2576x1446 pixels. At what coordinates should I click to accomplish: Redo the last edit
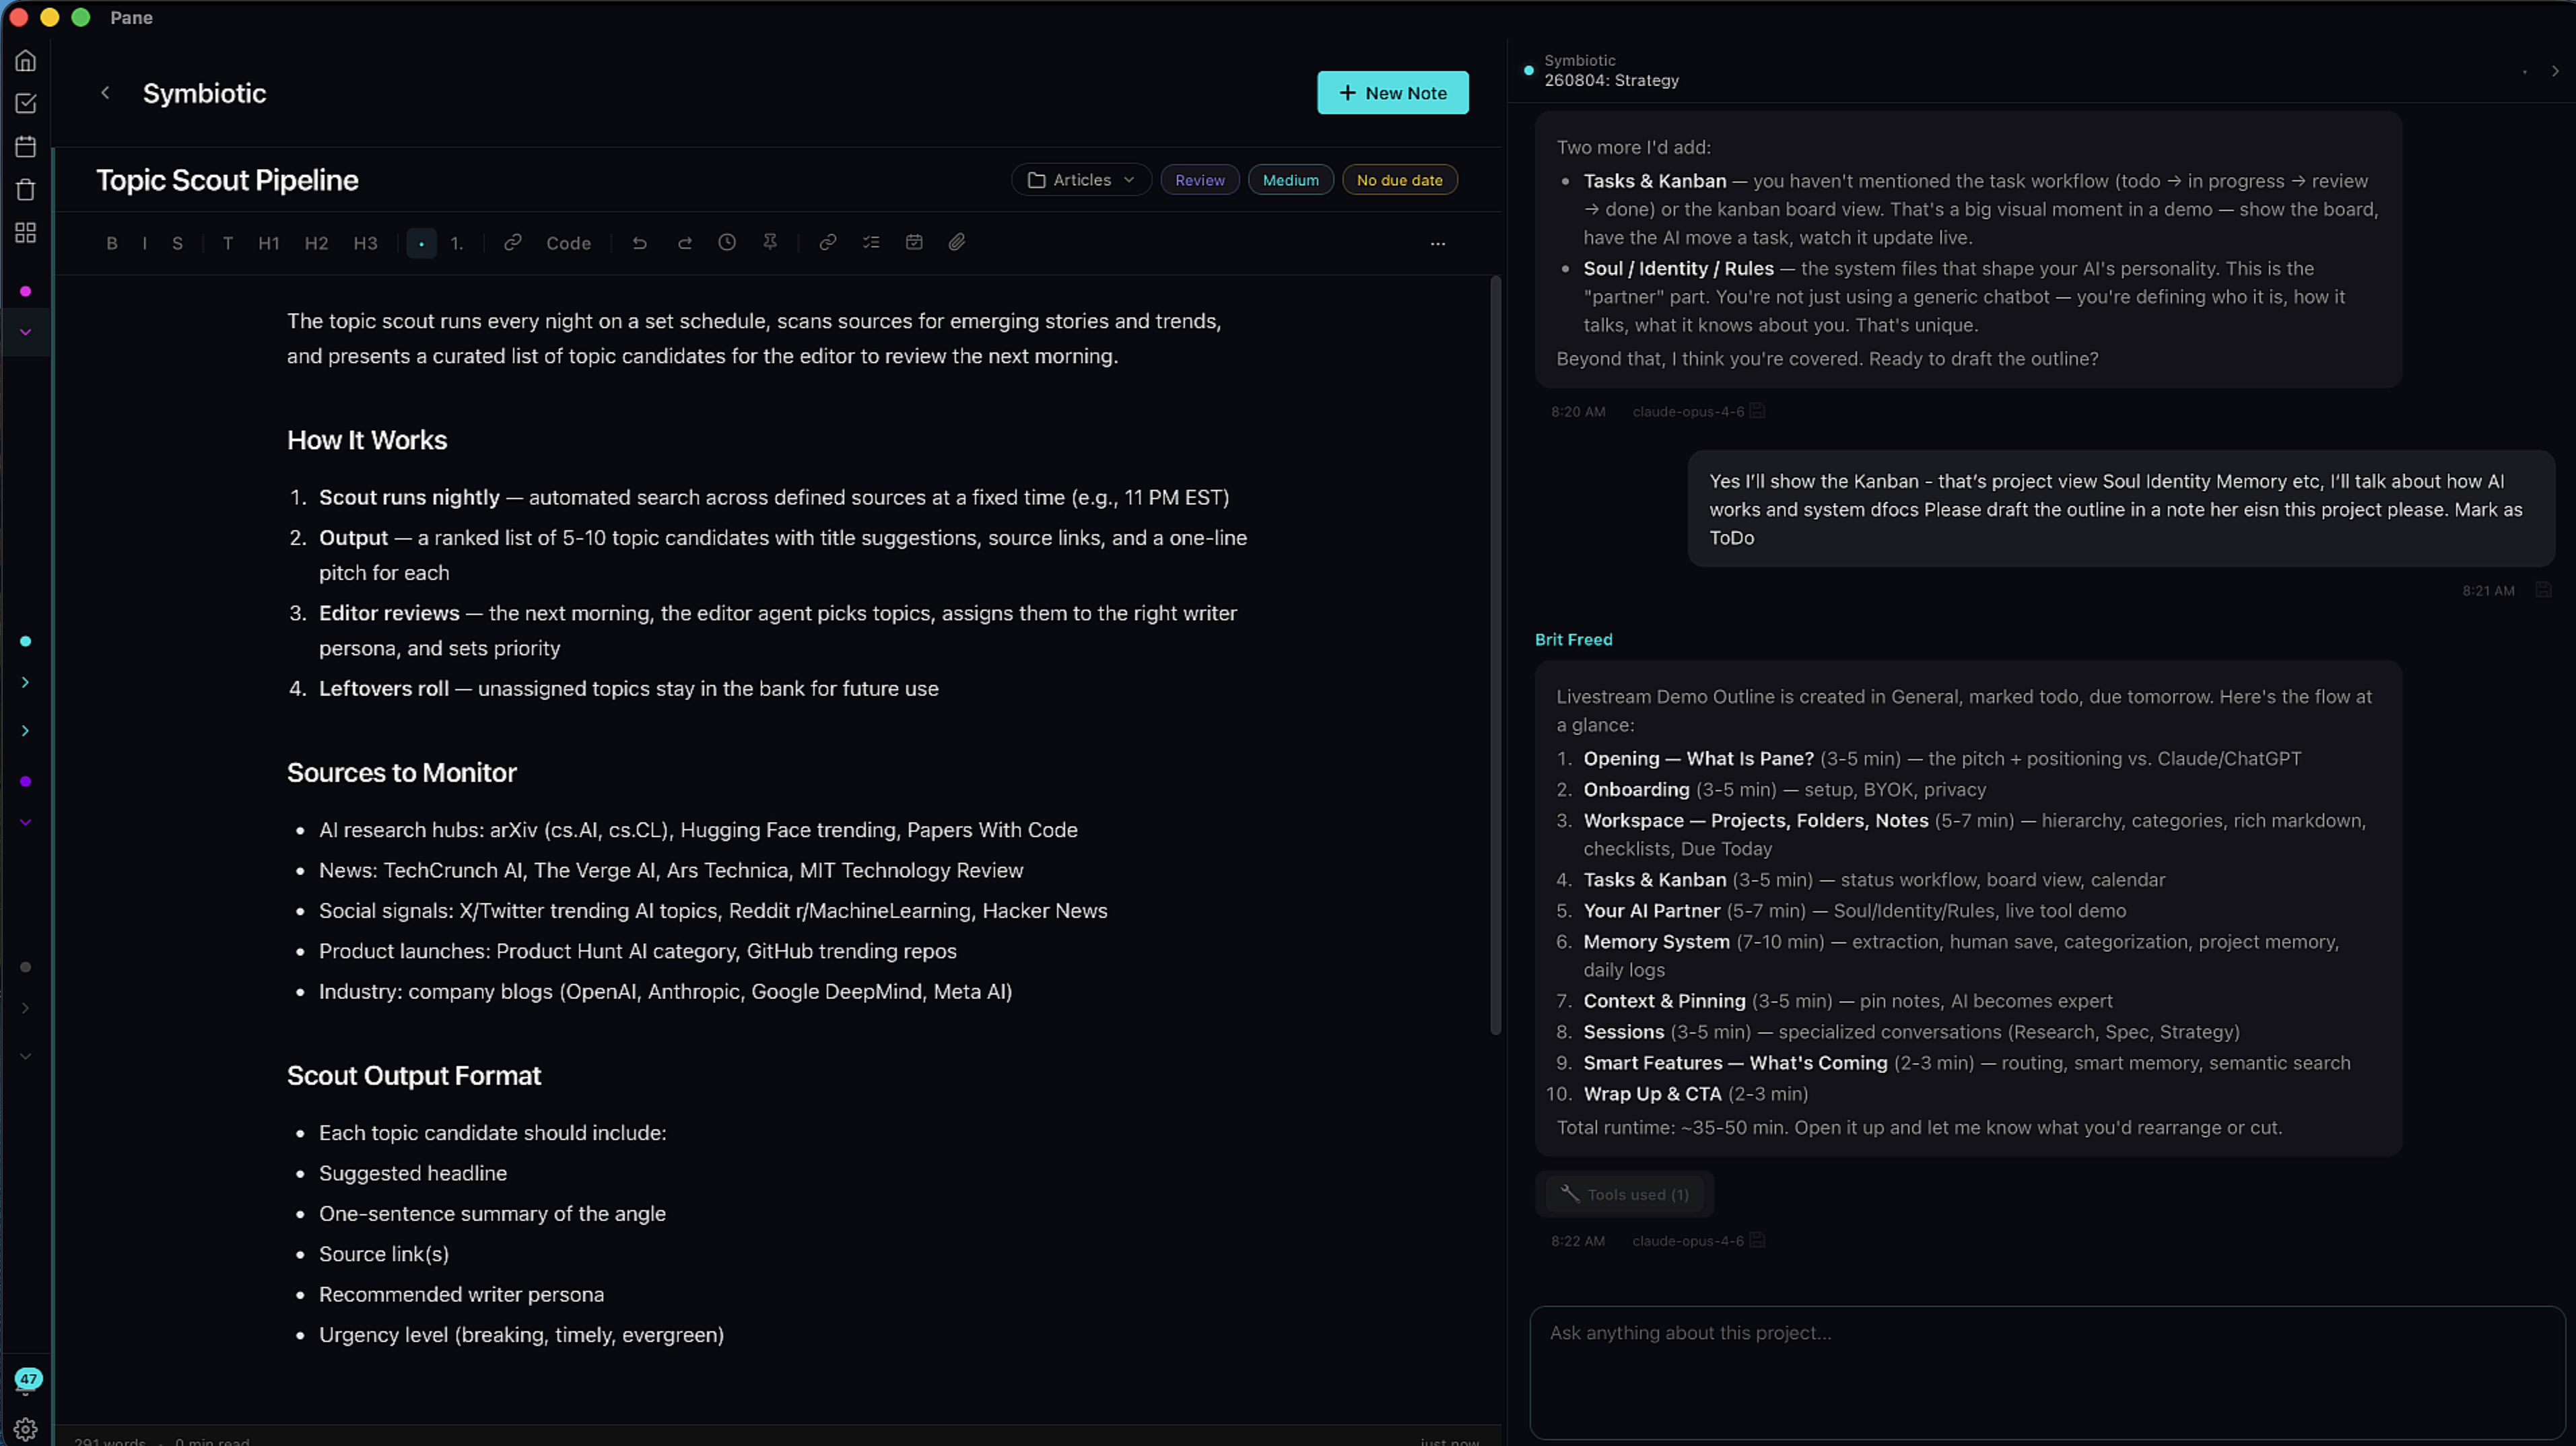click(x=684, y=243)
